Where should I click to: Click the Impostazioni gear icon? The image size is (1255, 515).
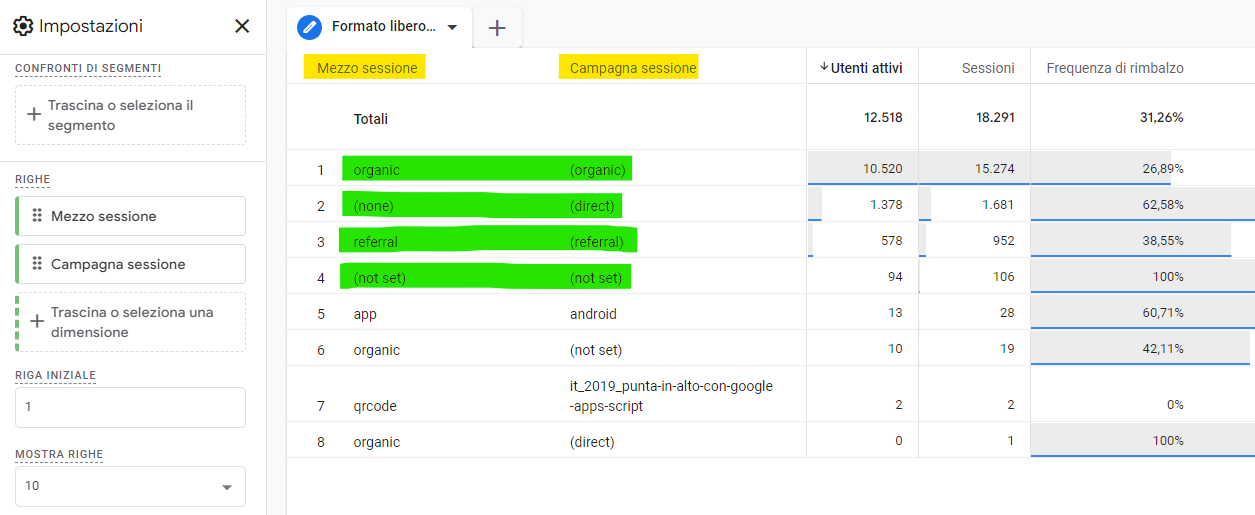tap(24, 26)
